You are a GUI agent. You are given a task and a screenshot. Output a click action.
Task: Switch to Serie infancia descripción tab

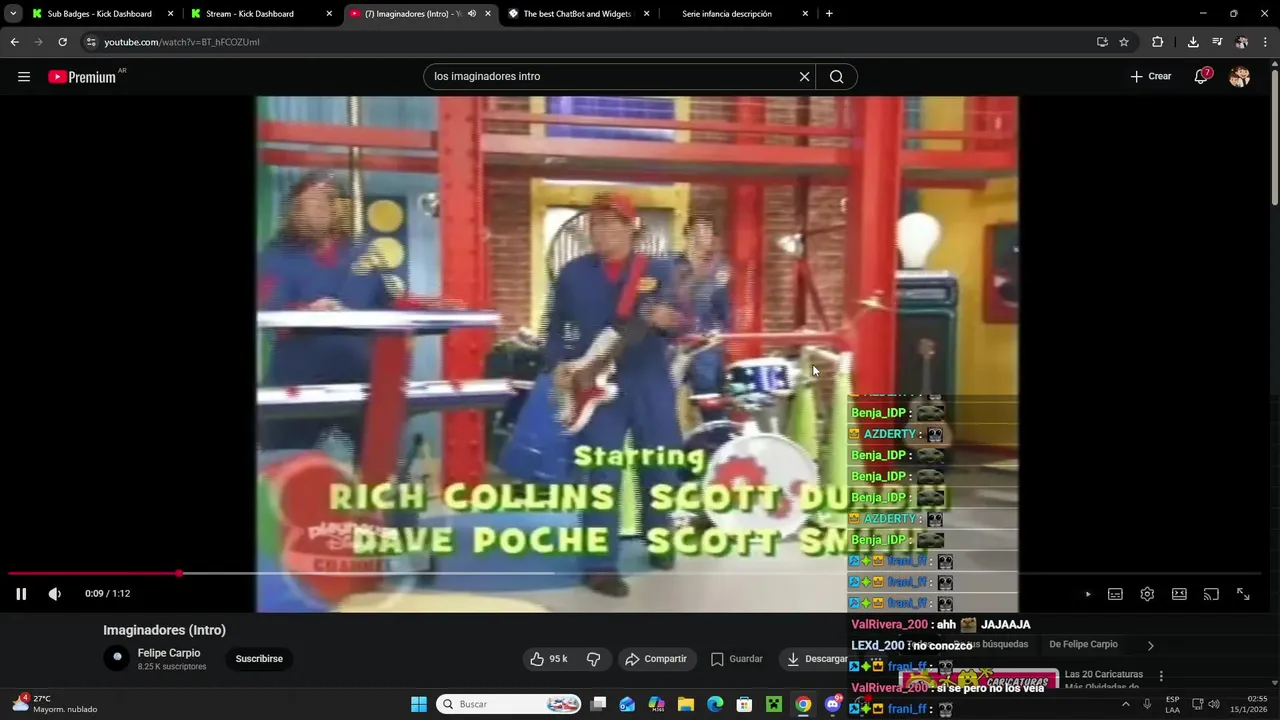(x=727, y=14)
